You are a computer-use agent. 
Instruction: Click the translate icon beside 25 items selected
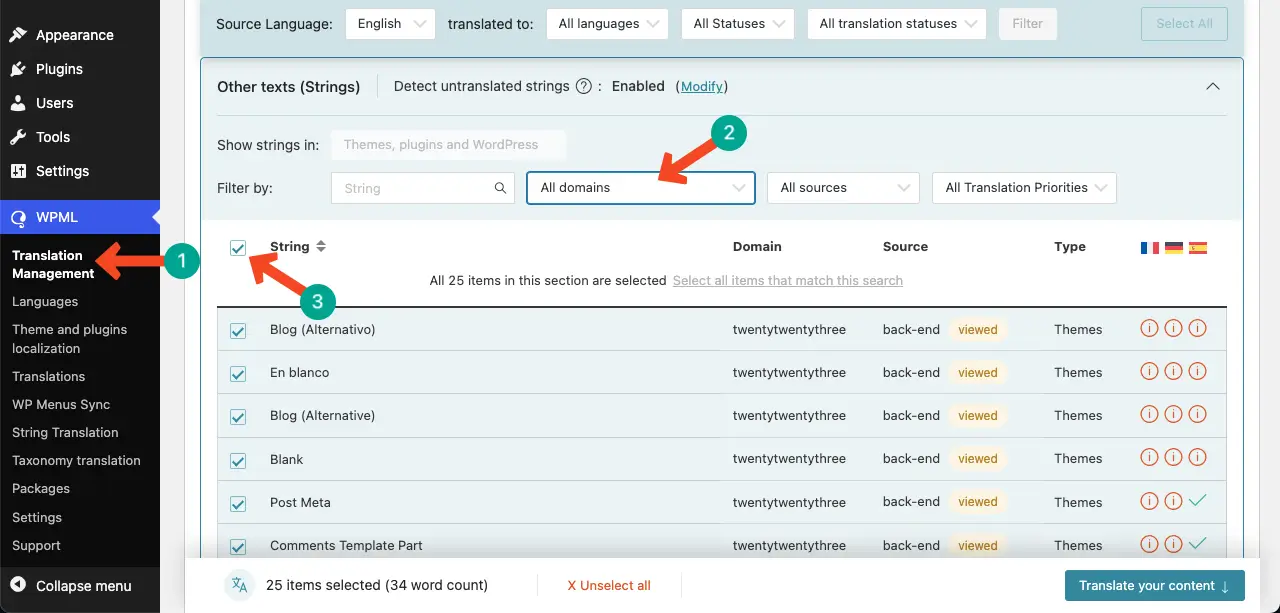pyautogui.click(x=239, y=585)
